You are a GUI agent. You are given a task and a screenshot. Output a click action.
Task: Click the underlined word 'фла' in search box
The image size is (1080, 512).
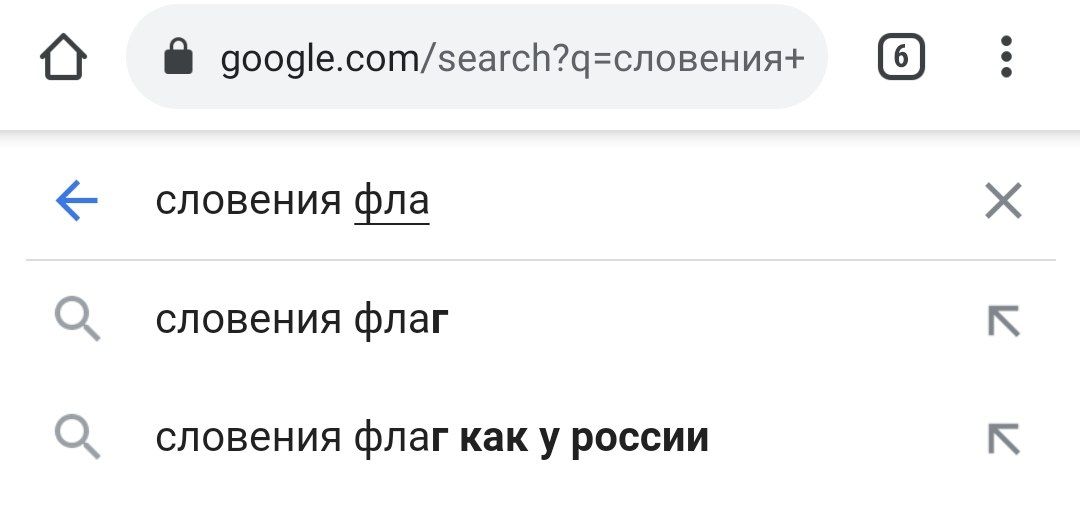(x=392, y=202)
